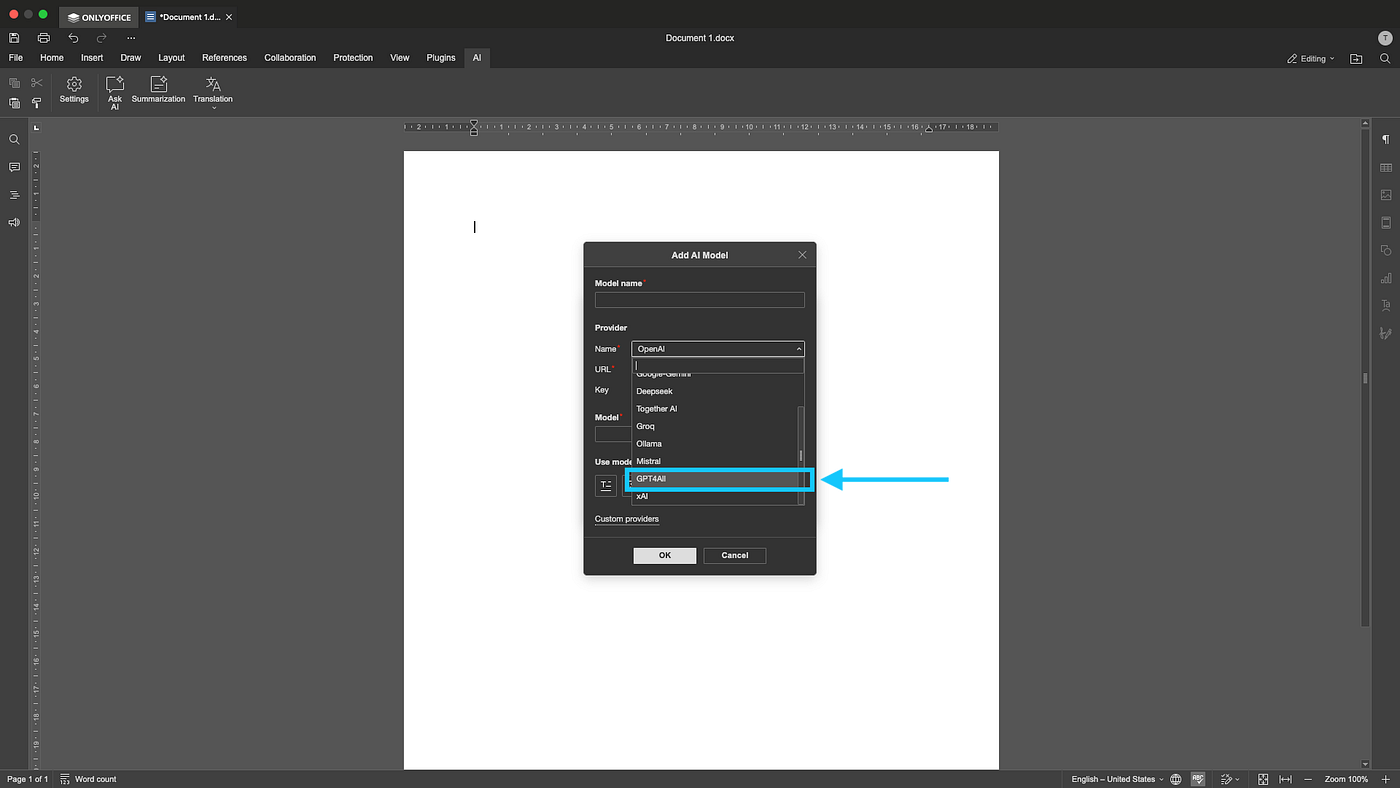This screenshot has width=1400, height=788.
Task: Click the Paste icon in the ribbon
Action: [x=14, y=103]
